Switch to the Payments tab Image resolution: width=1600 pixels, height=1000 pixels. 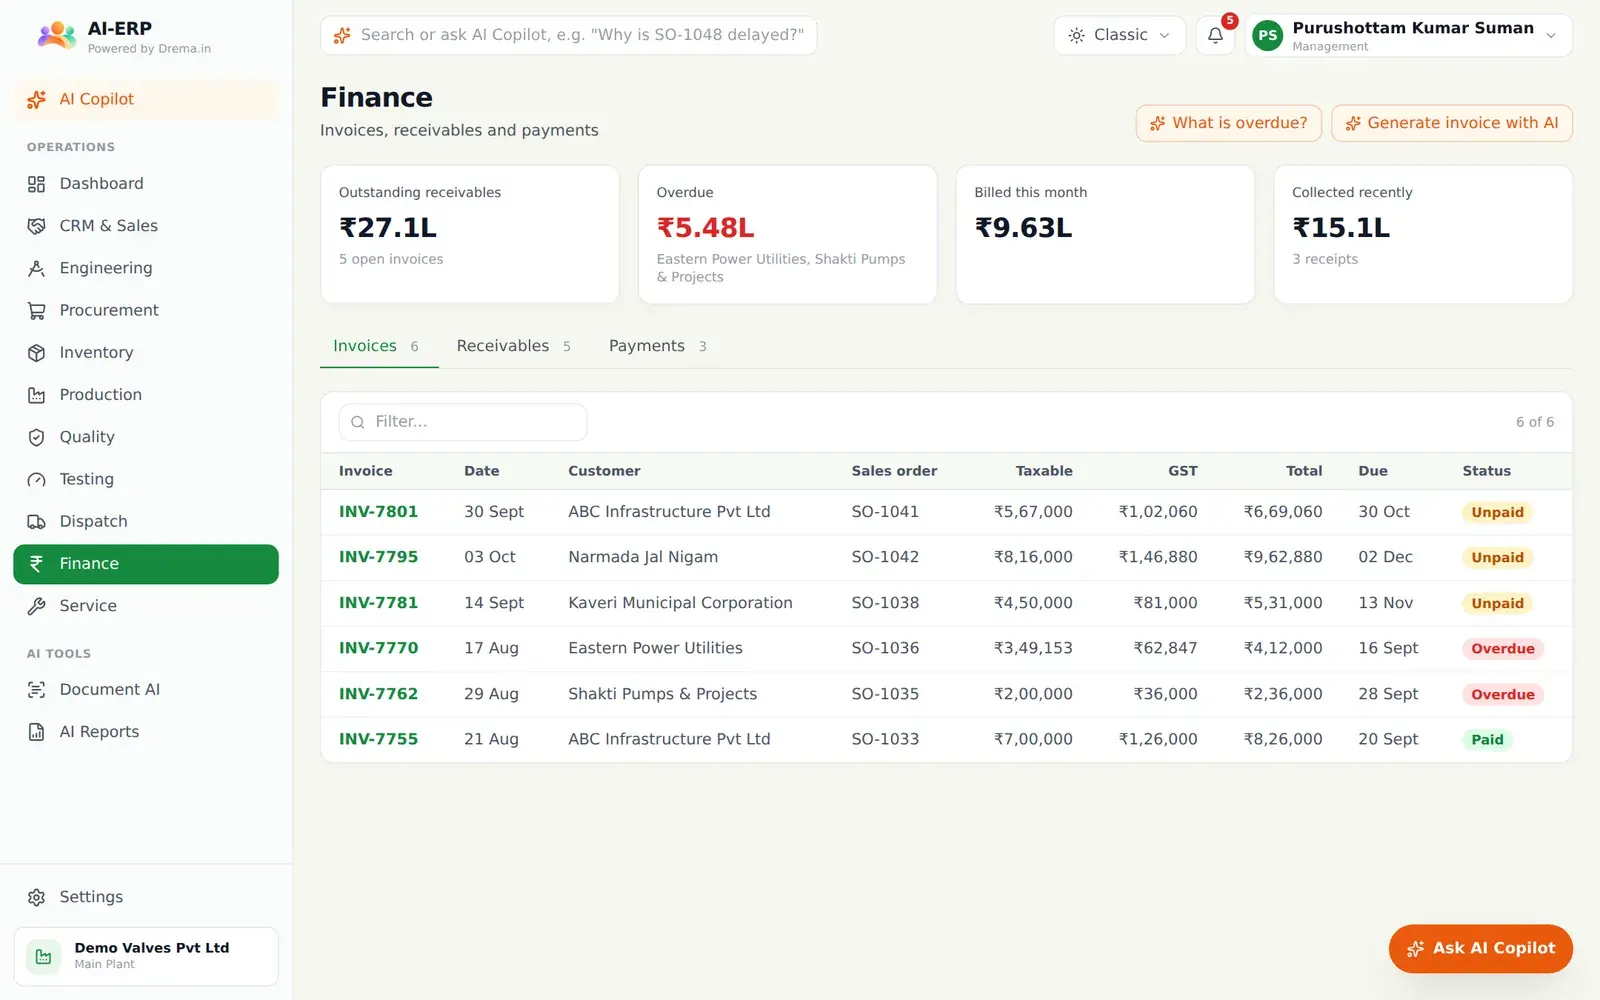pyautogui.click(x=658, y=346)
